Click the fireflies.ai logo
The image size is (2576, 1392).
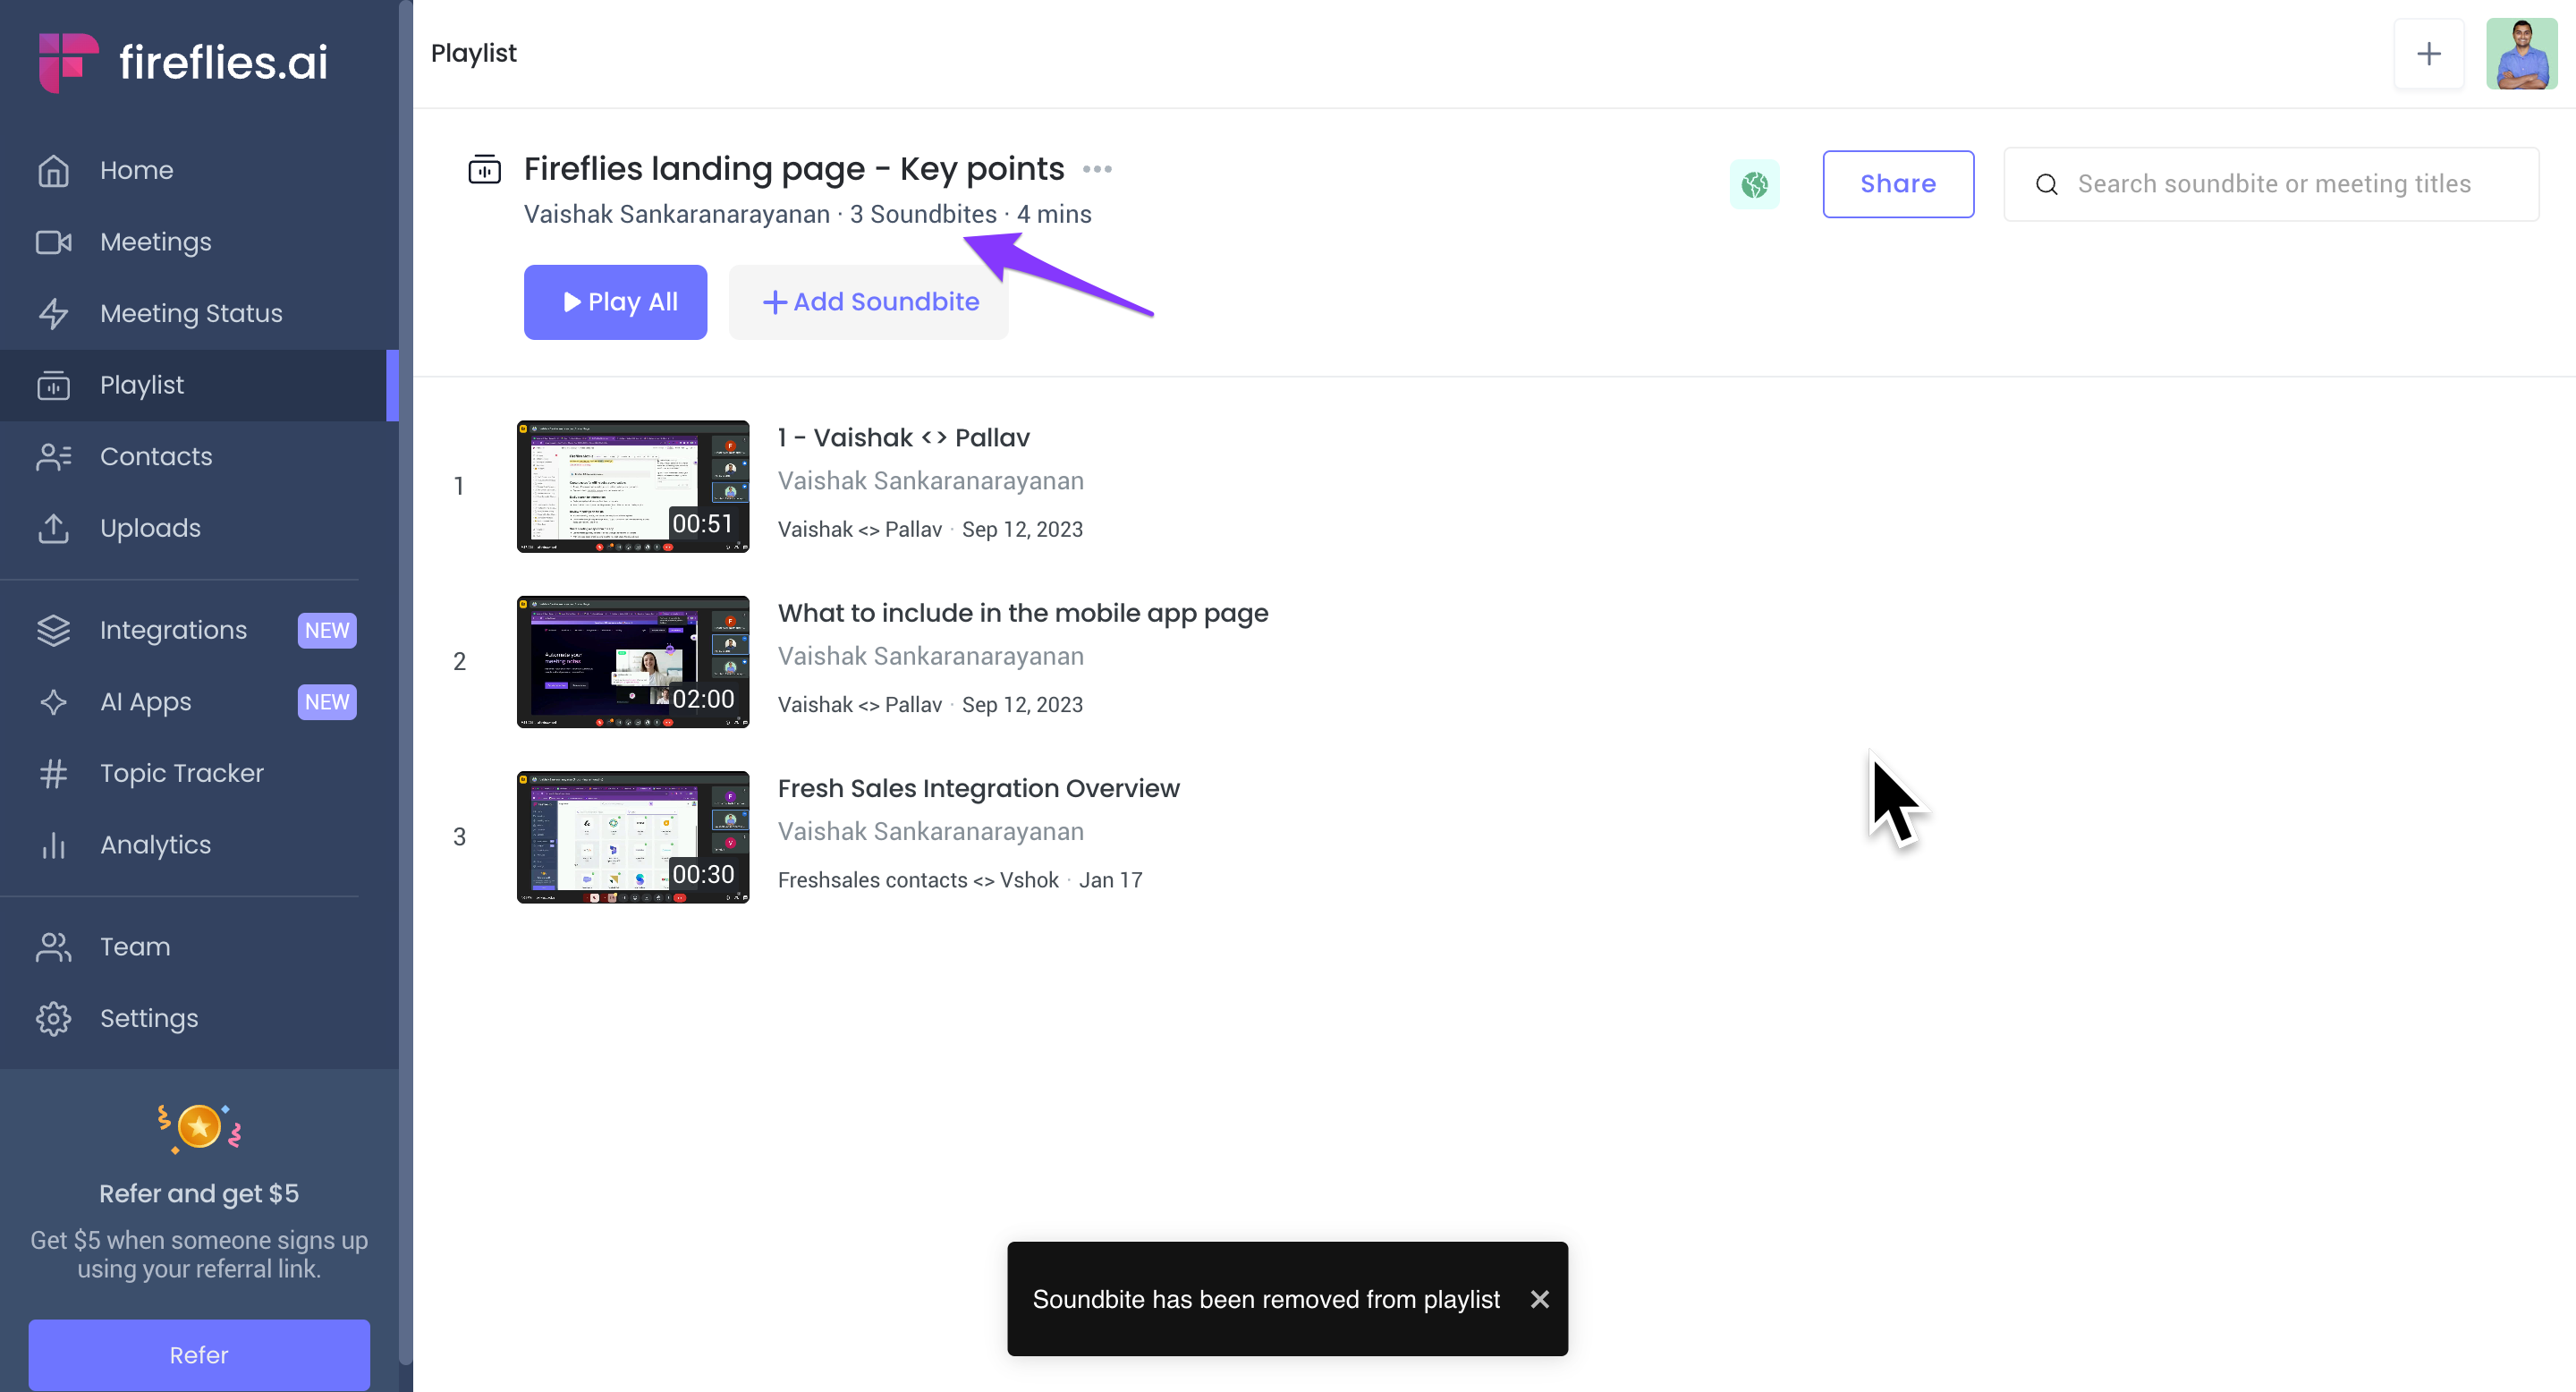(183, 62)
